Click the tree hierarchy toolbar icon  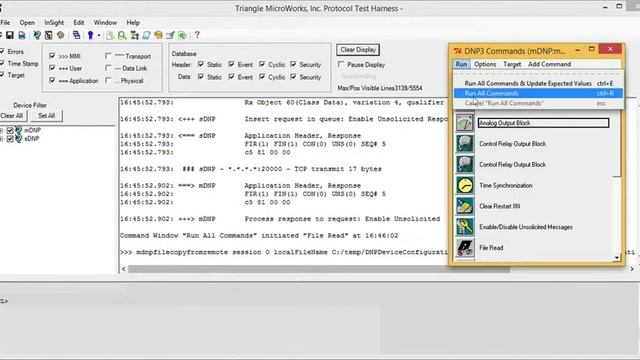[134, 36]
